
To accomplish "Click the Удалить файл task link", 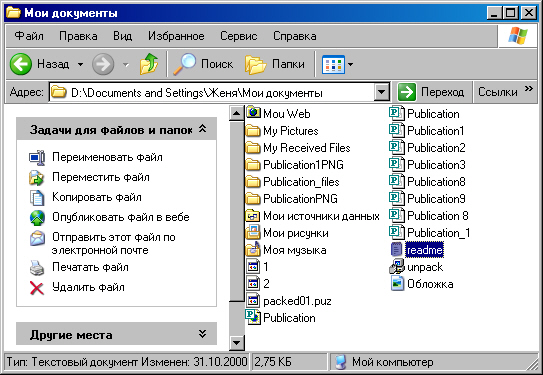I will 88,287.
